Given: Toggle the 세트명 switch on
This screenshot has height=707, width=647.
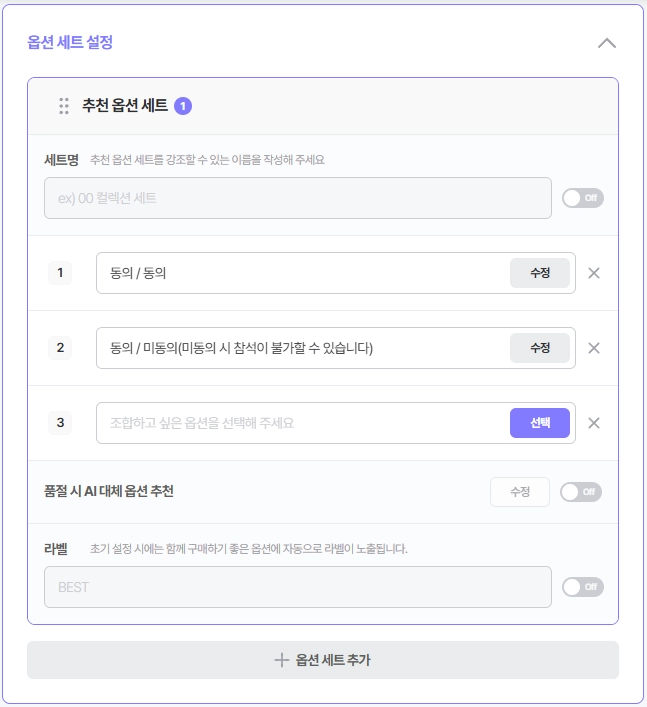Looking at the screenshot, I should [x=583, y=198].
